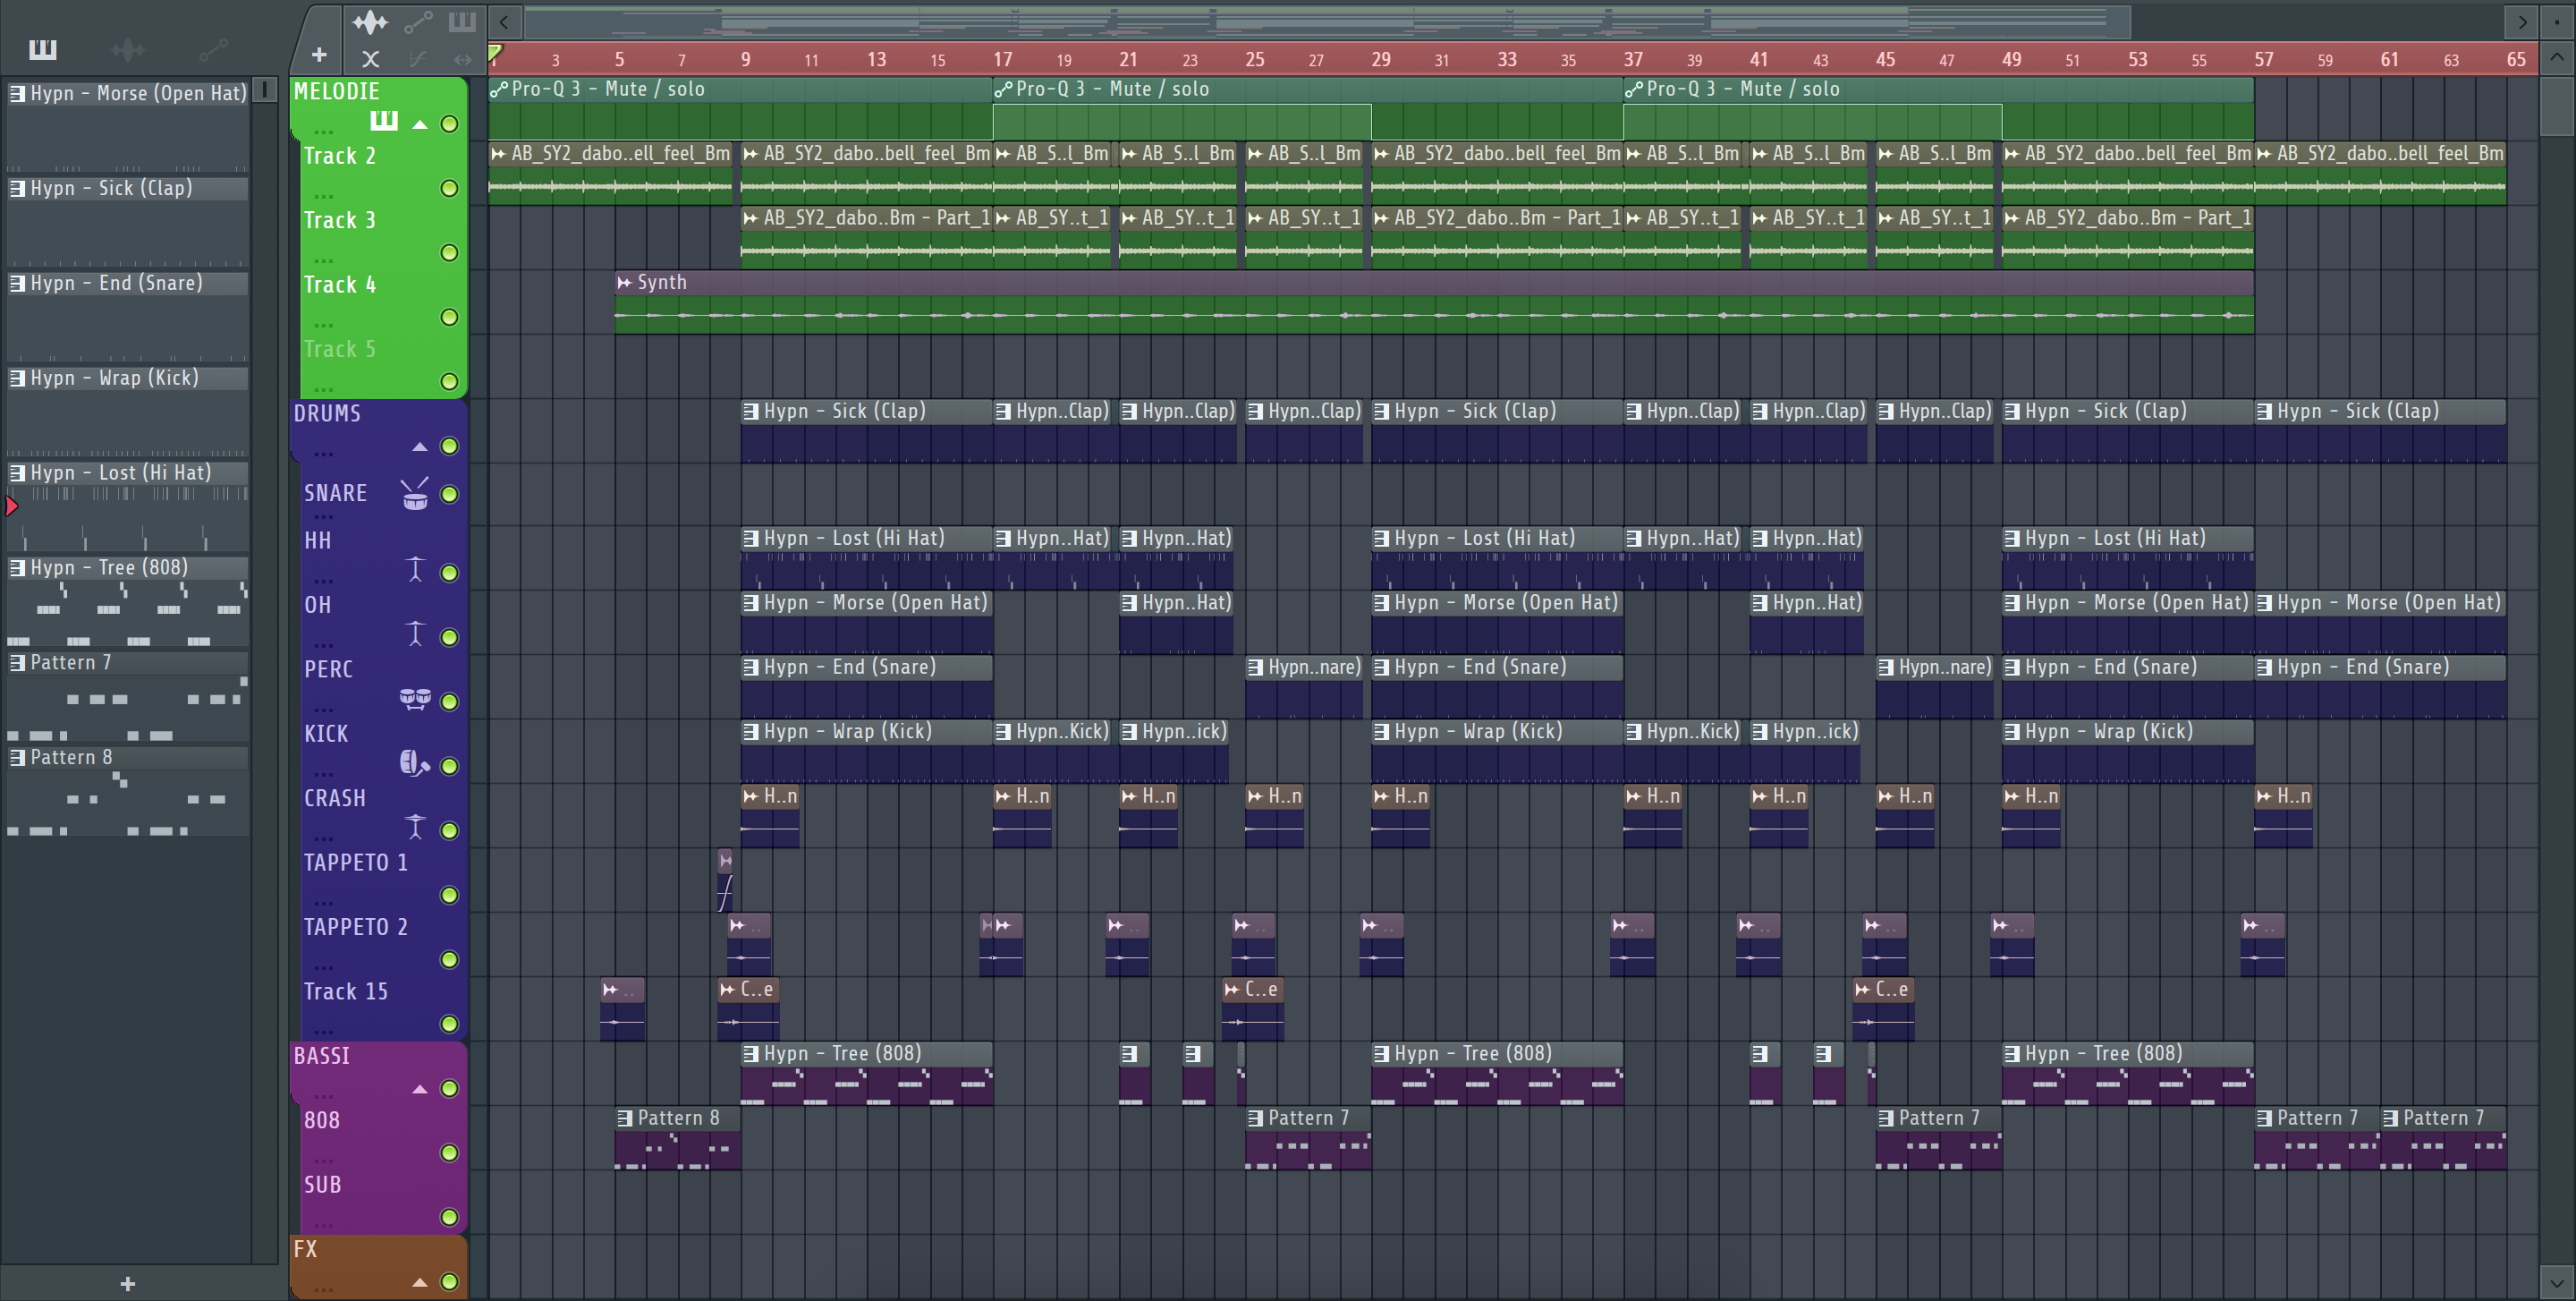Click the cymbal icon on CRASH track
Image resolution: width=2576 pixels, height=1301 pixels.
click(415, 827)
